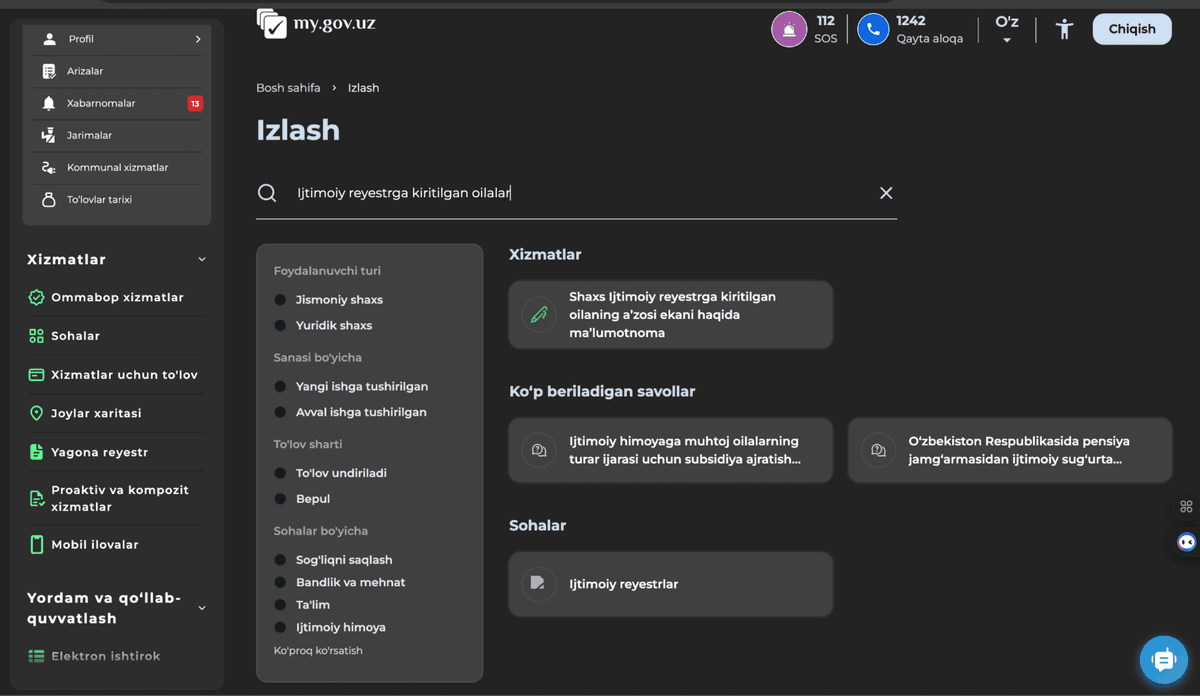Select Ijtimoiy himoya category filter

280,627
